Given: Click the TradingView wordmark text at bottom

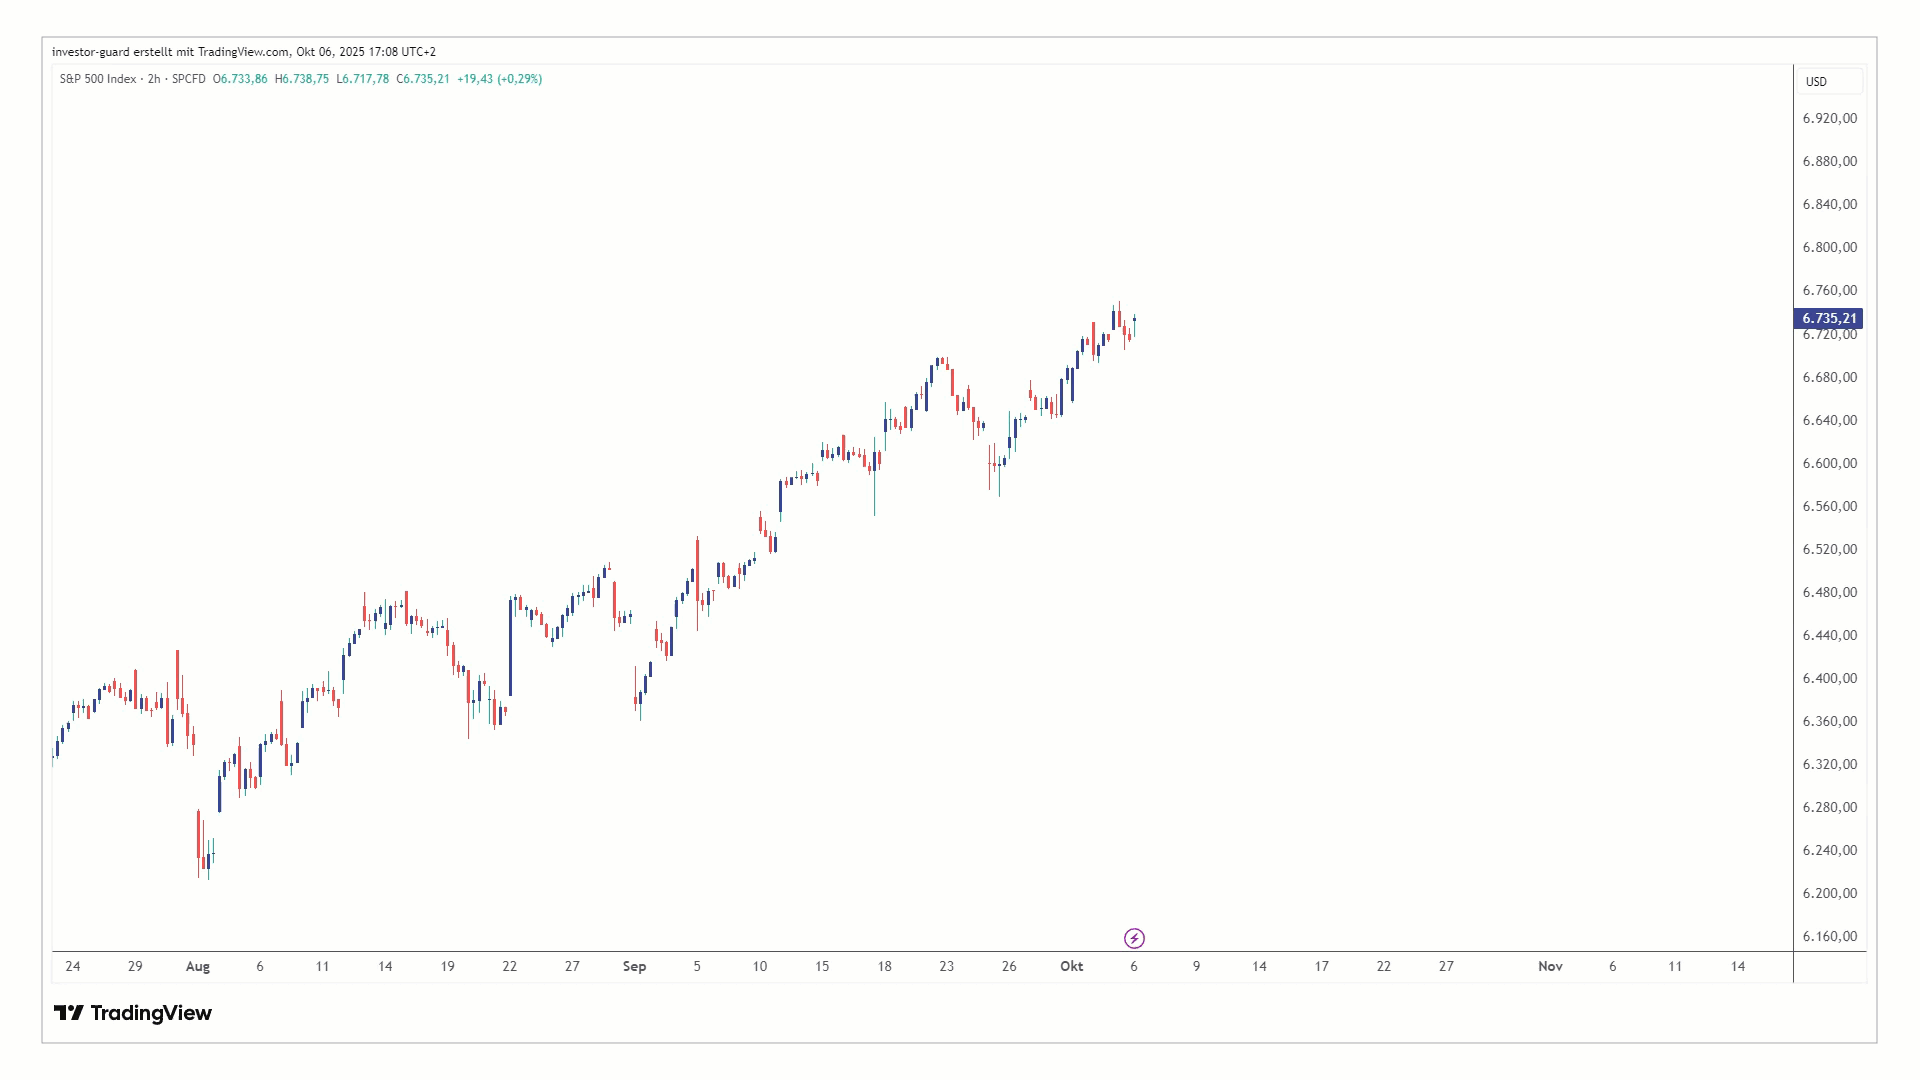Looking at the screenshot, I should pyautogui.click(x=151, y=1013).
